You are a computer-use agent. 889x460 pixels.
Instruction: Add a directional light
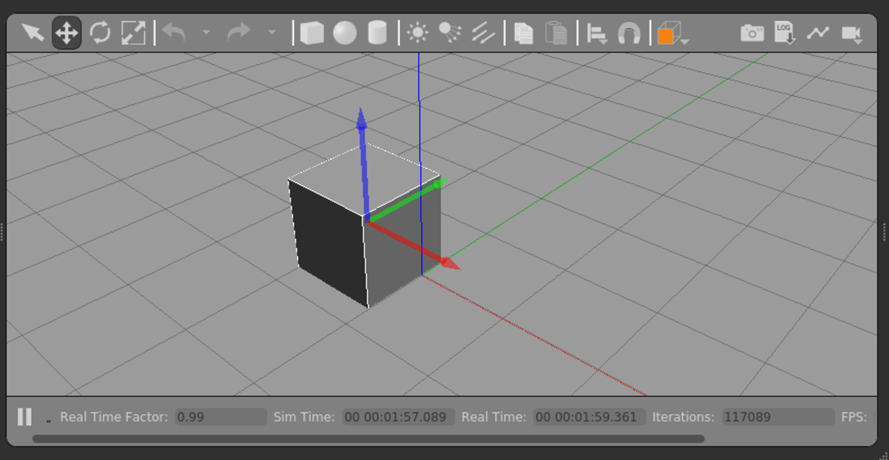coord(483,33)
